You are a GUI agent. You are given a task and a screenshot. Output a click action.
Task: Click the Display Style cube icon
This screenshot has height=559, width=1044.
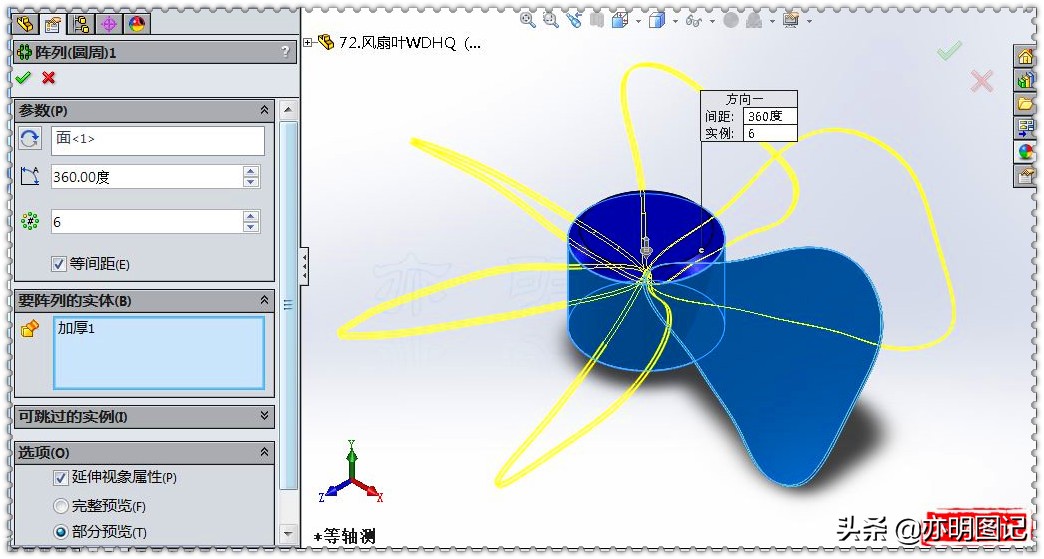tap(656, 21)
